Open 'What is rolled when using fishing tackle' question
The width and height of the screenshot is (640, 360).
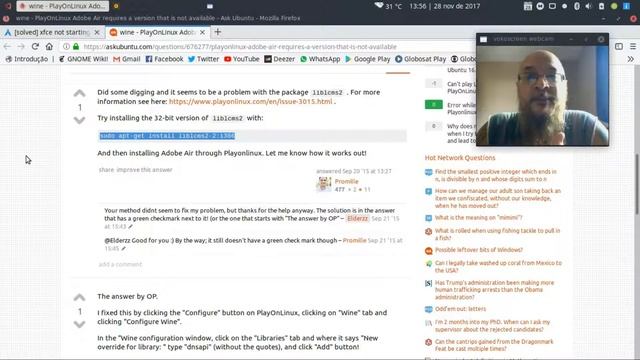[497, 234]
